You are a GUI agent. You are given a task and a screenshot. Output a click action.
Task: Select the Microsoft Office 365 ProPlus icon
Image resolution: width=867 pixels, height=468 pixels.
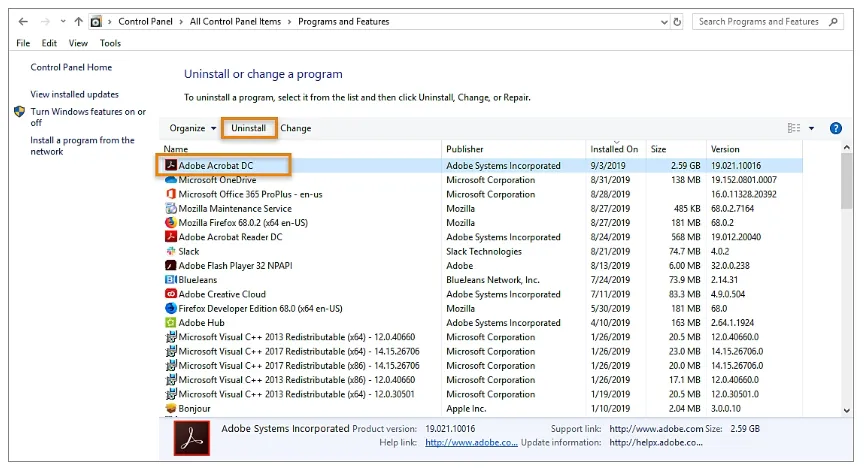(171, 194)
